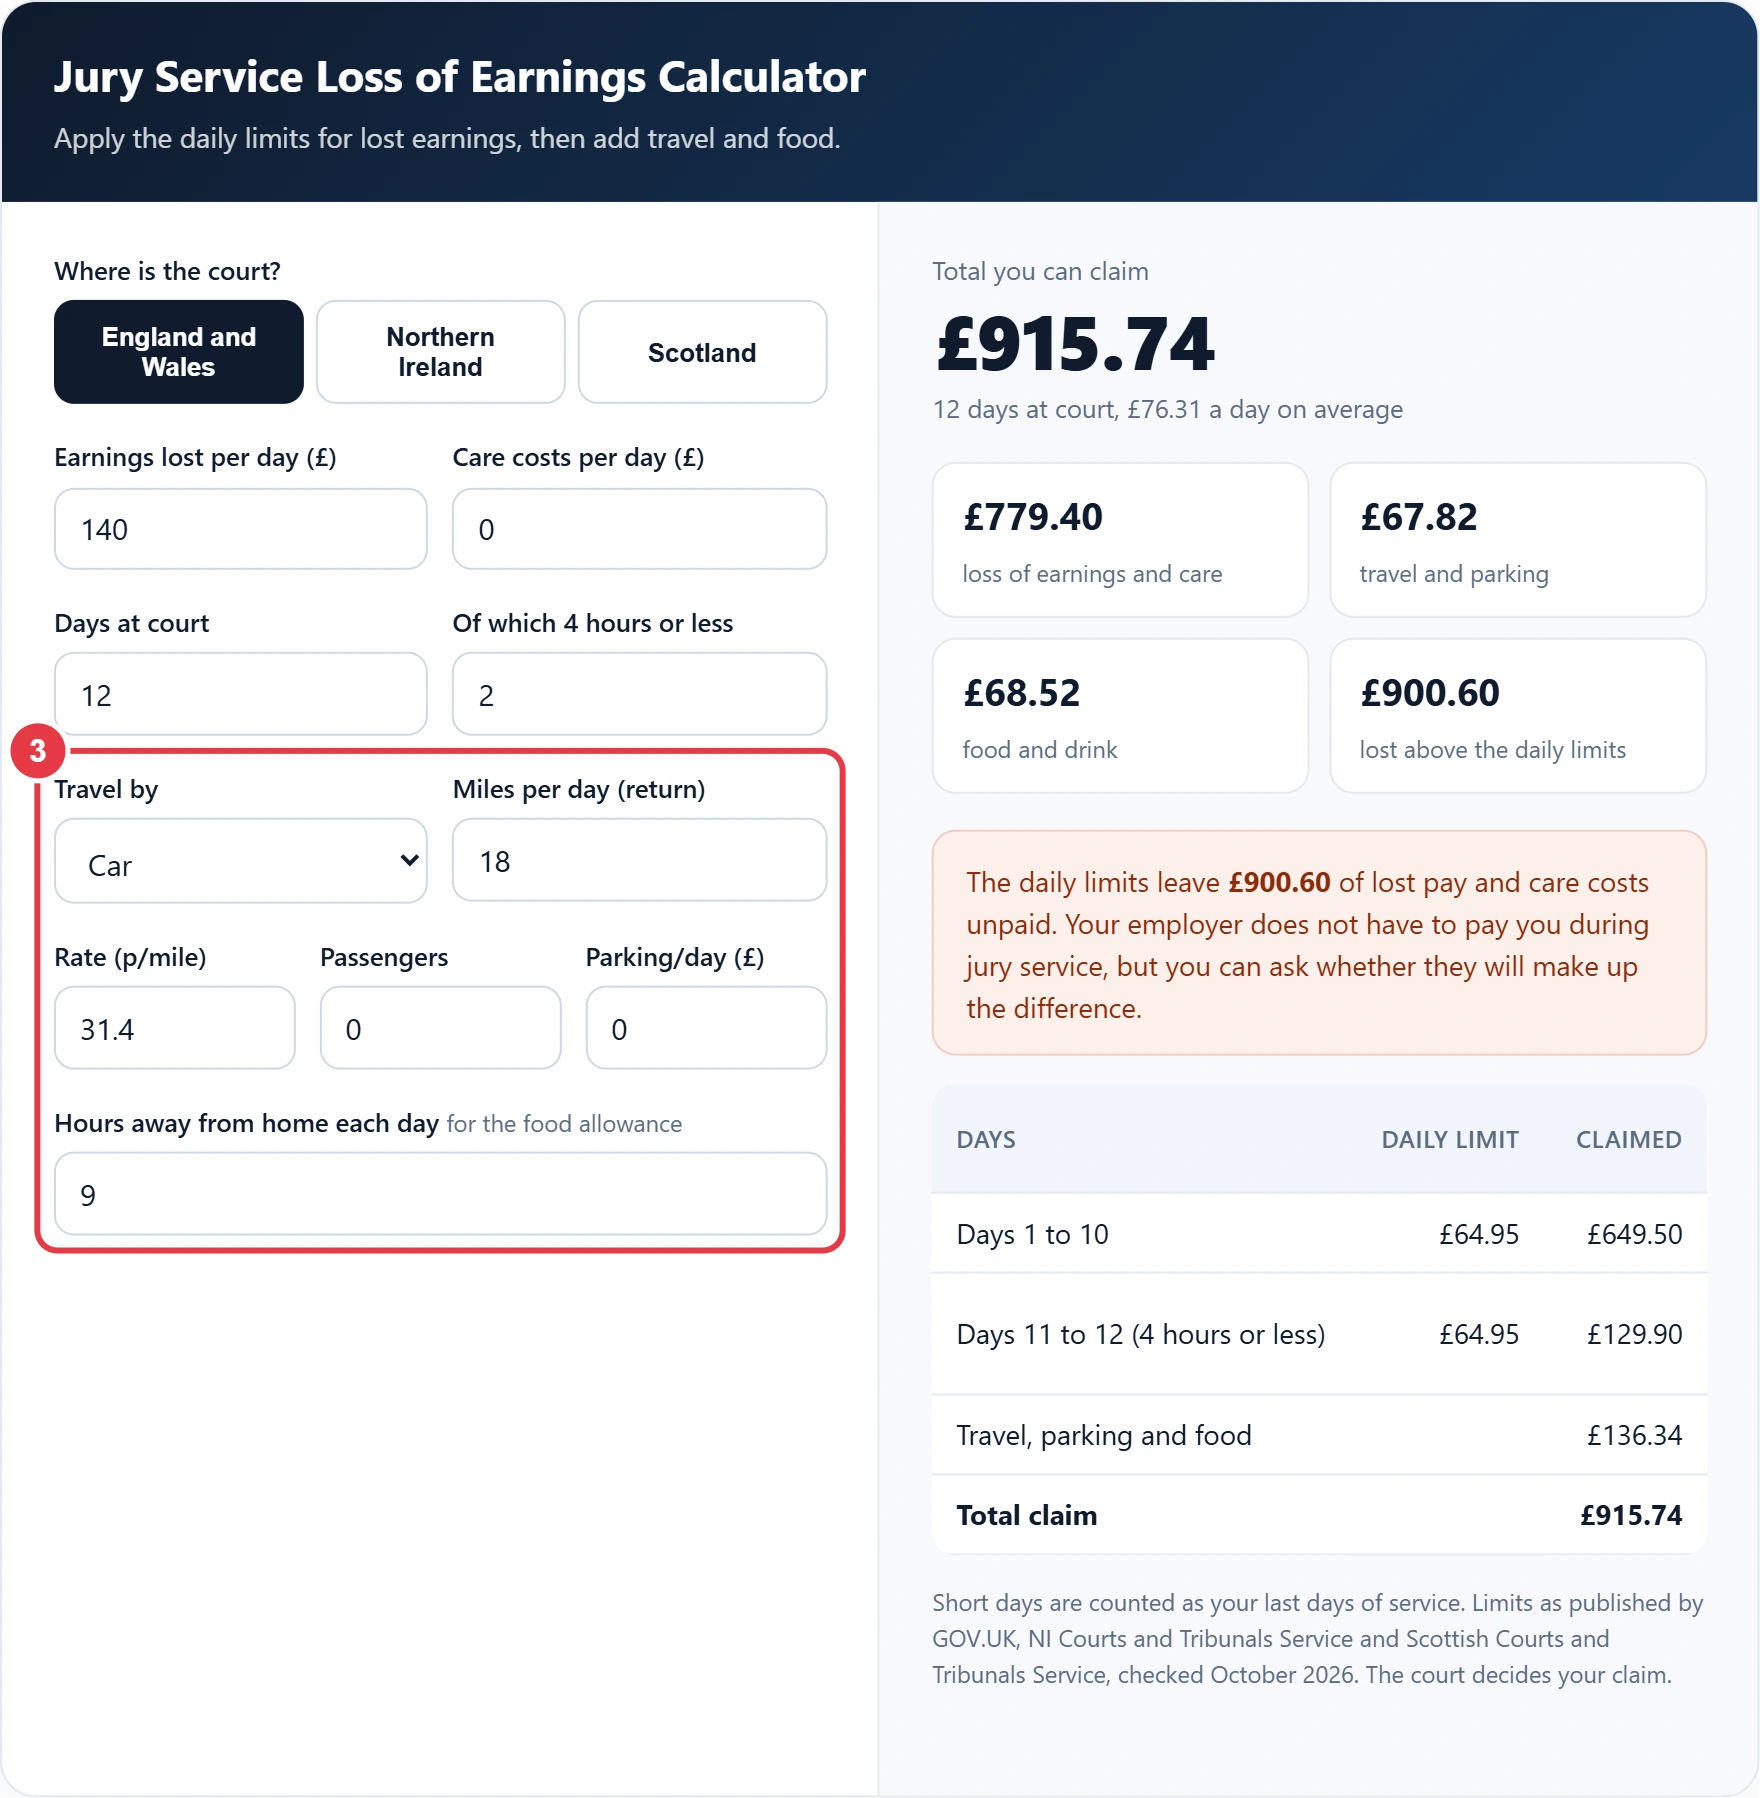Click the Passengers input box
This screenshot has width=1760, height=1798.
441,1029
